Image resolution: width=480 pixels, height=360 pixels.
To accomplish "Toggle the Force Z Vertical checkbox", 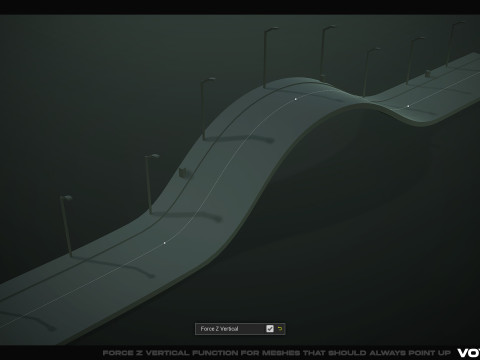I will (270, 329).
